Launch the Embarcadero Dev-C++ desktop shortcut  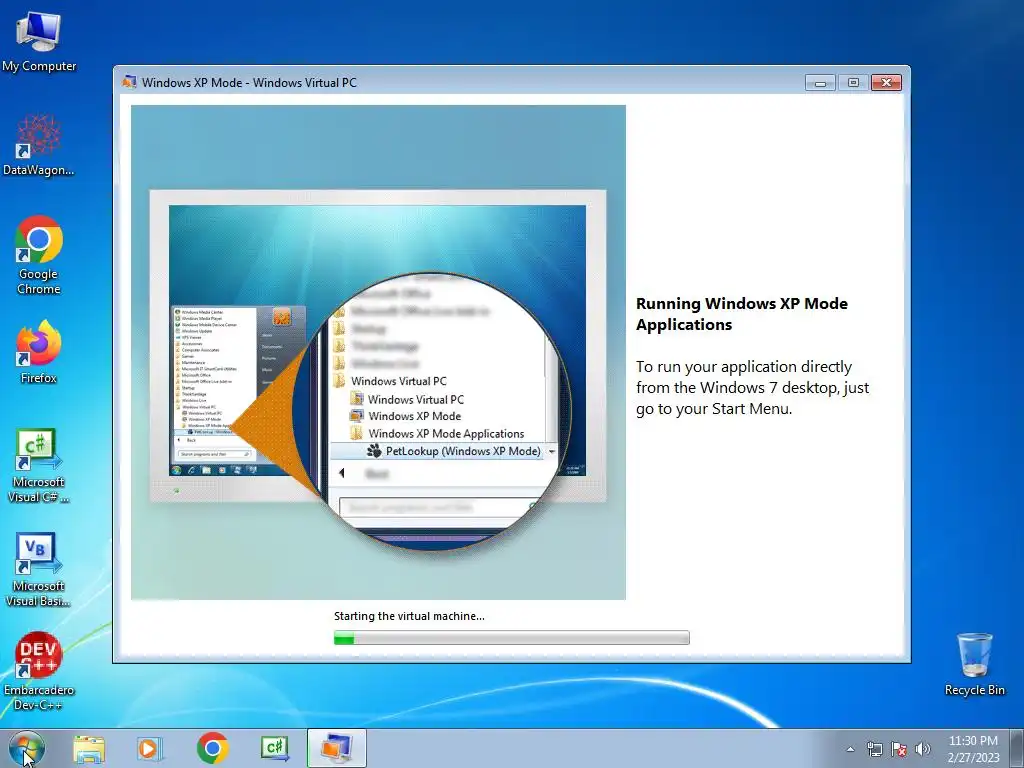click(x=39, y=671)
